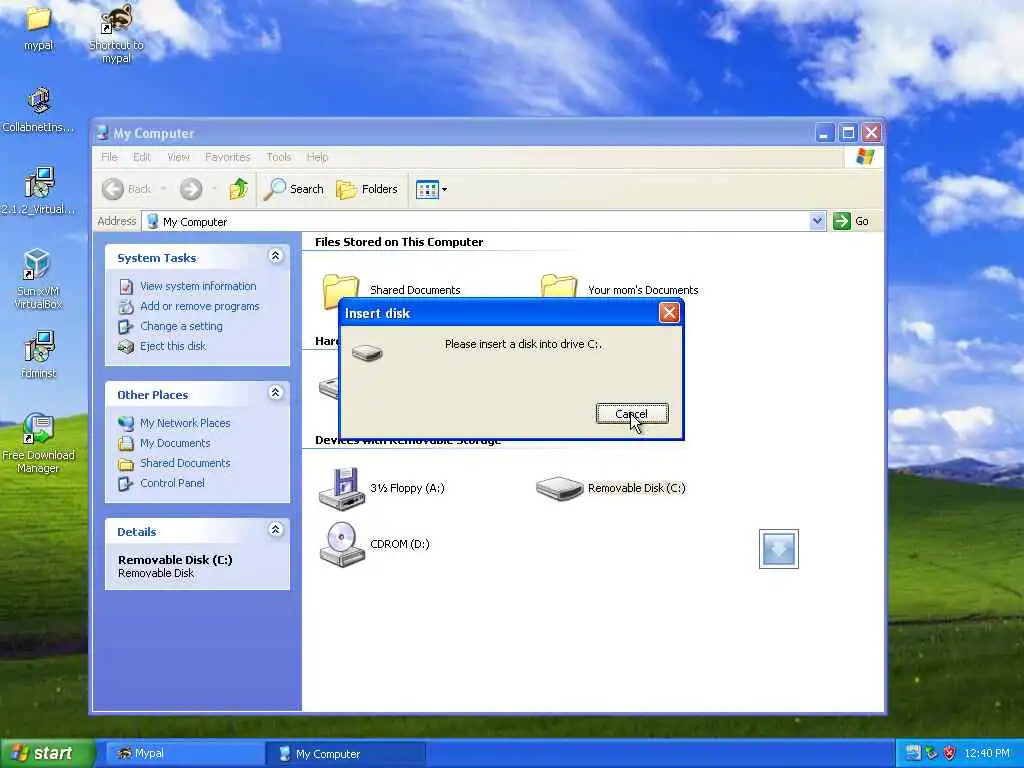Image resolution: width=1024 pixels, height=768 pixels.
Task: Cancel the Insert disk dialog
Action: coord(632,413)
